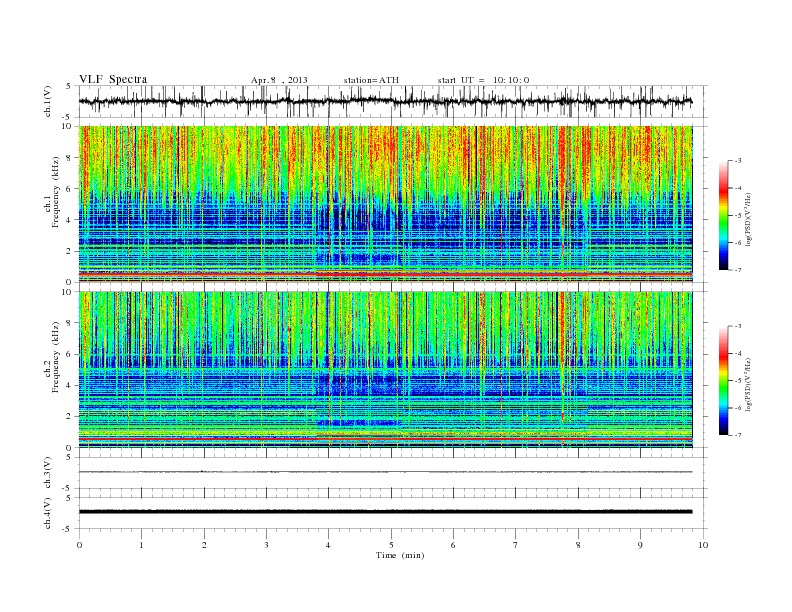The width and height of the screenshot is (792, 612).
Task: Click the "2" kHz tick on ch.1 spectrogram axis
Action: pyautogui.click(x=70, y=251)
